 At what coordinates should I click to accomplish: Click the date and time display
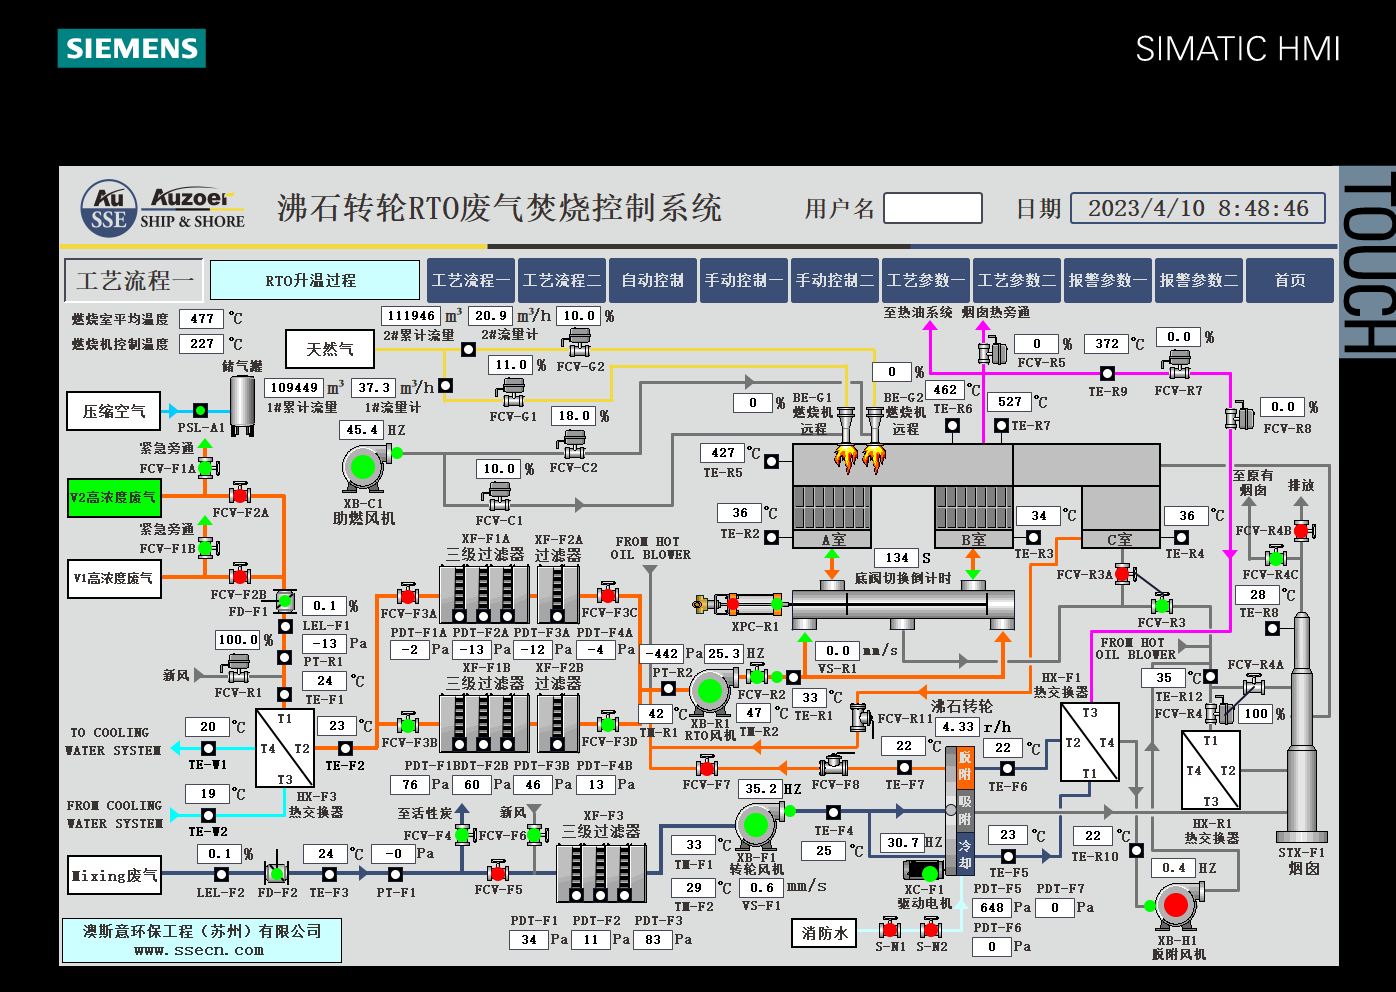click(x=1198, y=208)
